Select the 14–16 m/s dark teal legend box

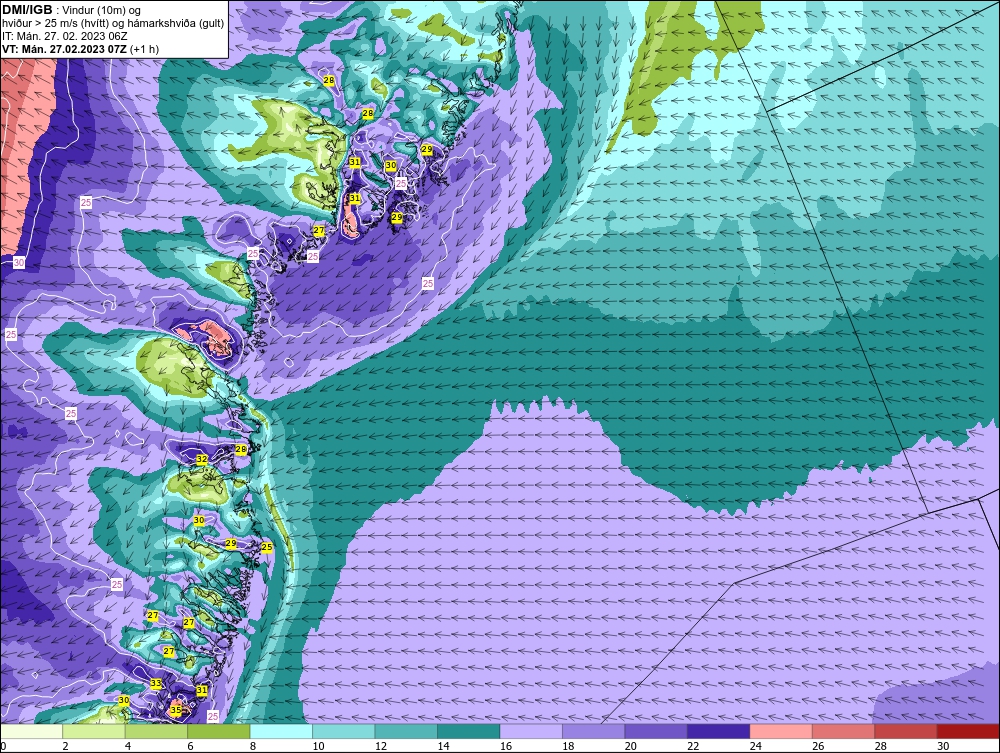[x=469, y=731]
